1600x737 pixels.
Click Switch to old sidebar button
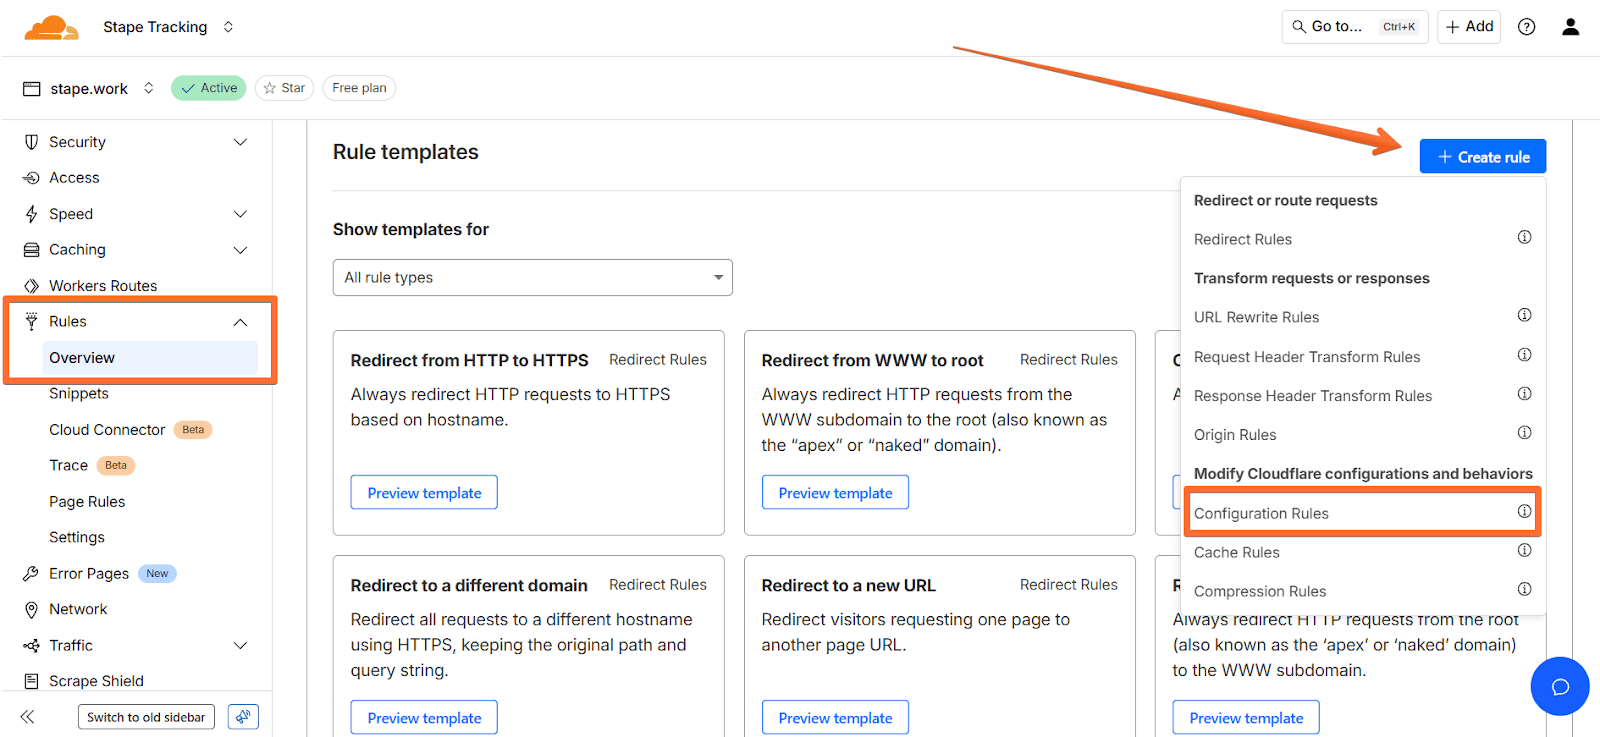[146, 717]
